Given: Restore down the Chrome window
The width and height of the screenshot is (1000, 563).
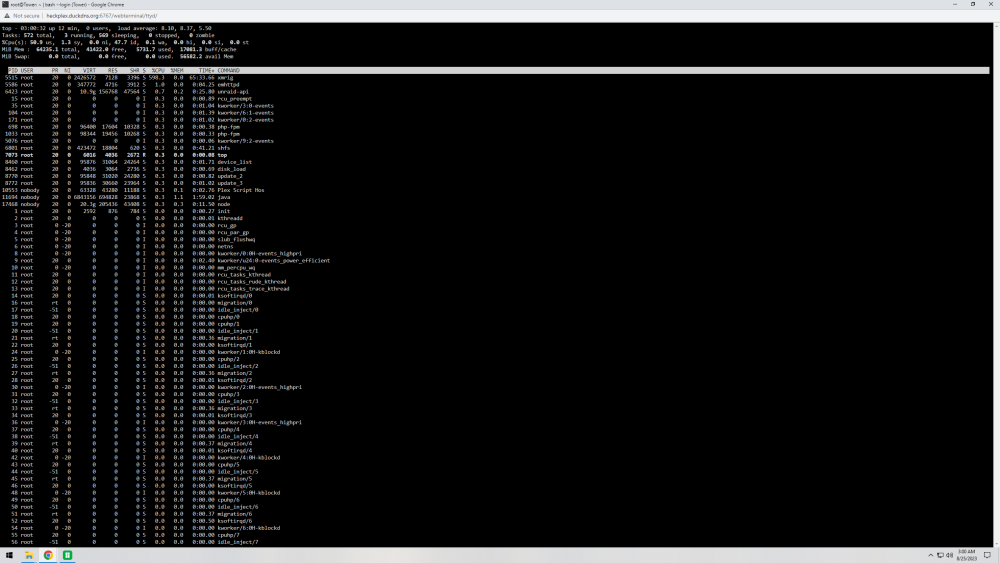Looking at the screenshot, I should pyautogui.click(x=973, y=4).
